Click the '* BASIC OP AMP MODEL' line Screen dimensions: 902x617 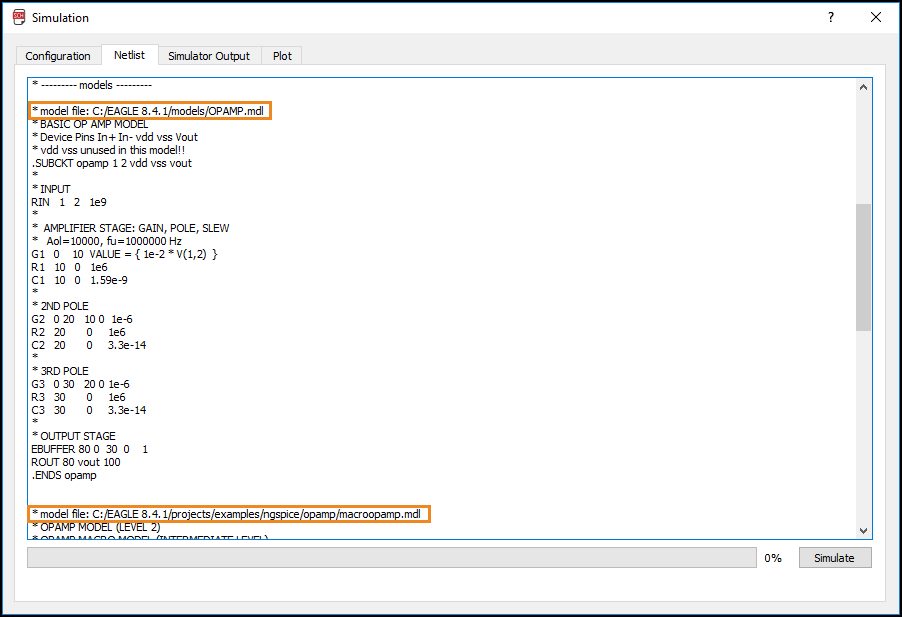click(x=90, y=124)
